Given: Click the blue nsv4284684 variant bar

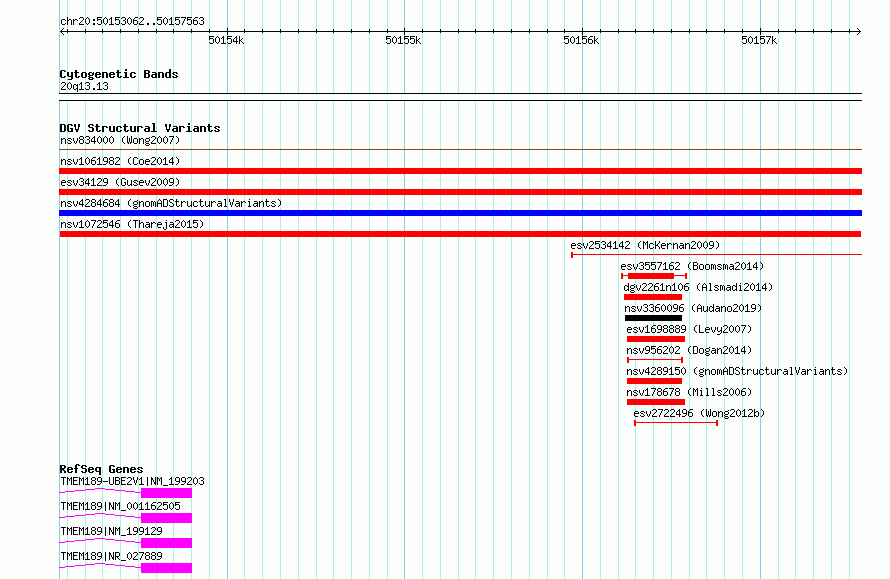Looking at the screenshot, I should pyautogui.click(x=460, y=213).
